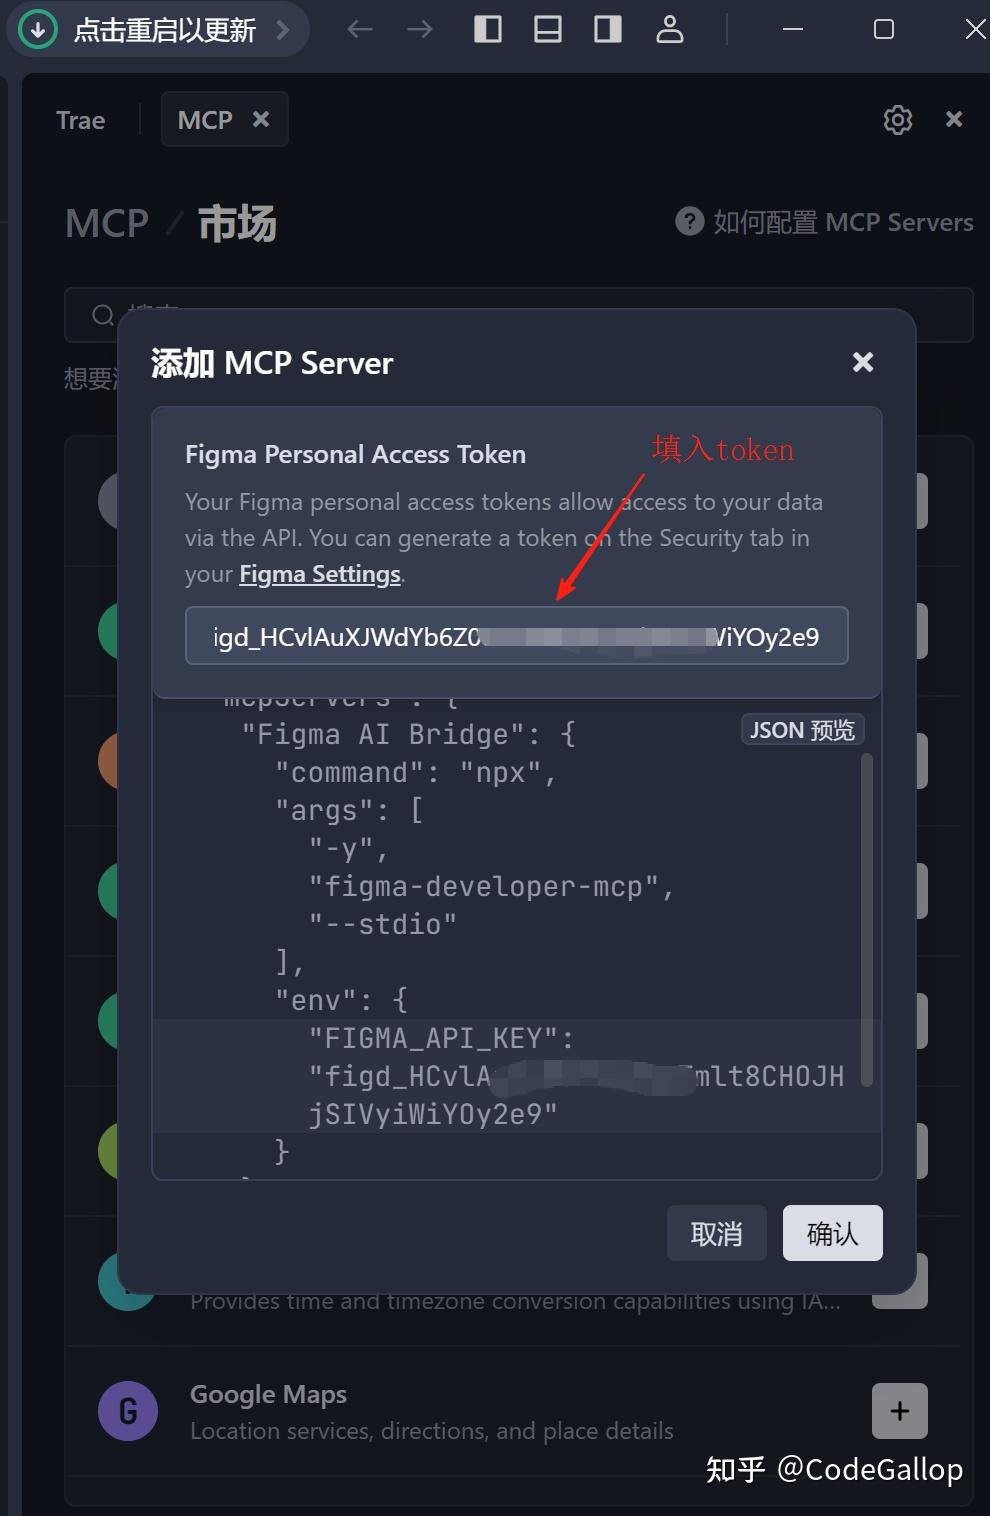Add the Google Maps server plus button
This screenshot has height=1516, width=990.
(899, 1411)
